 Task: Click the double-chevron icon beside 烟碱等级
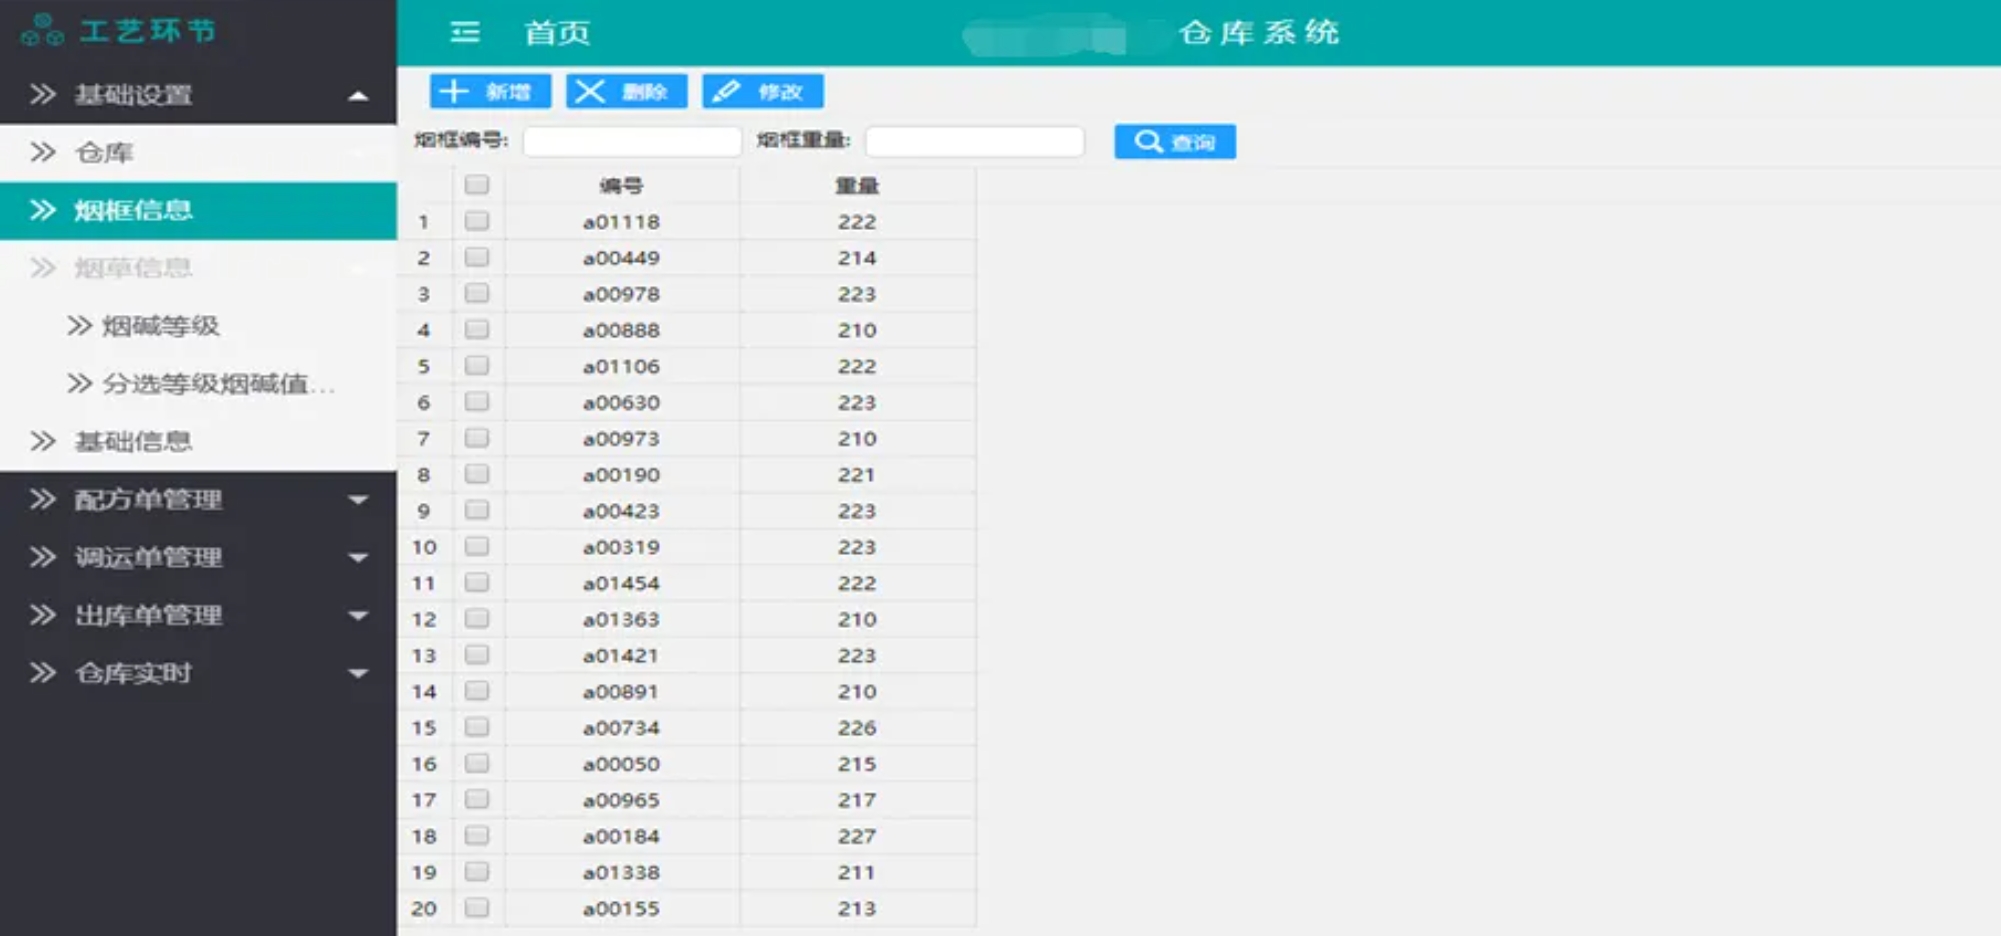coord(79,326)
